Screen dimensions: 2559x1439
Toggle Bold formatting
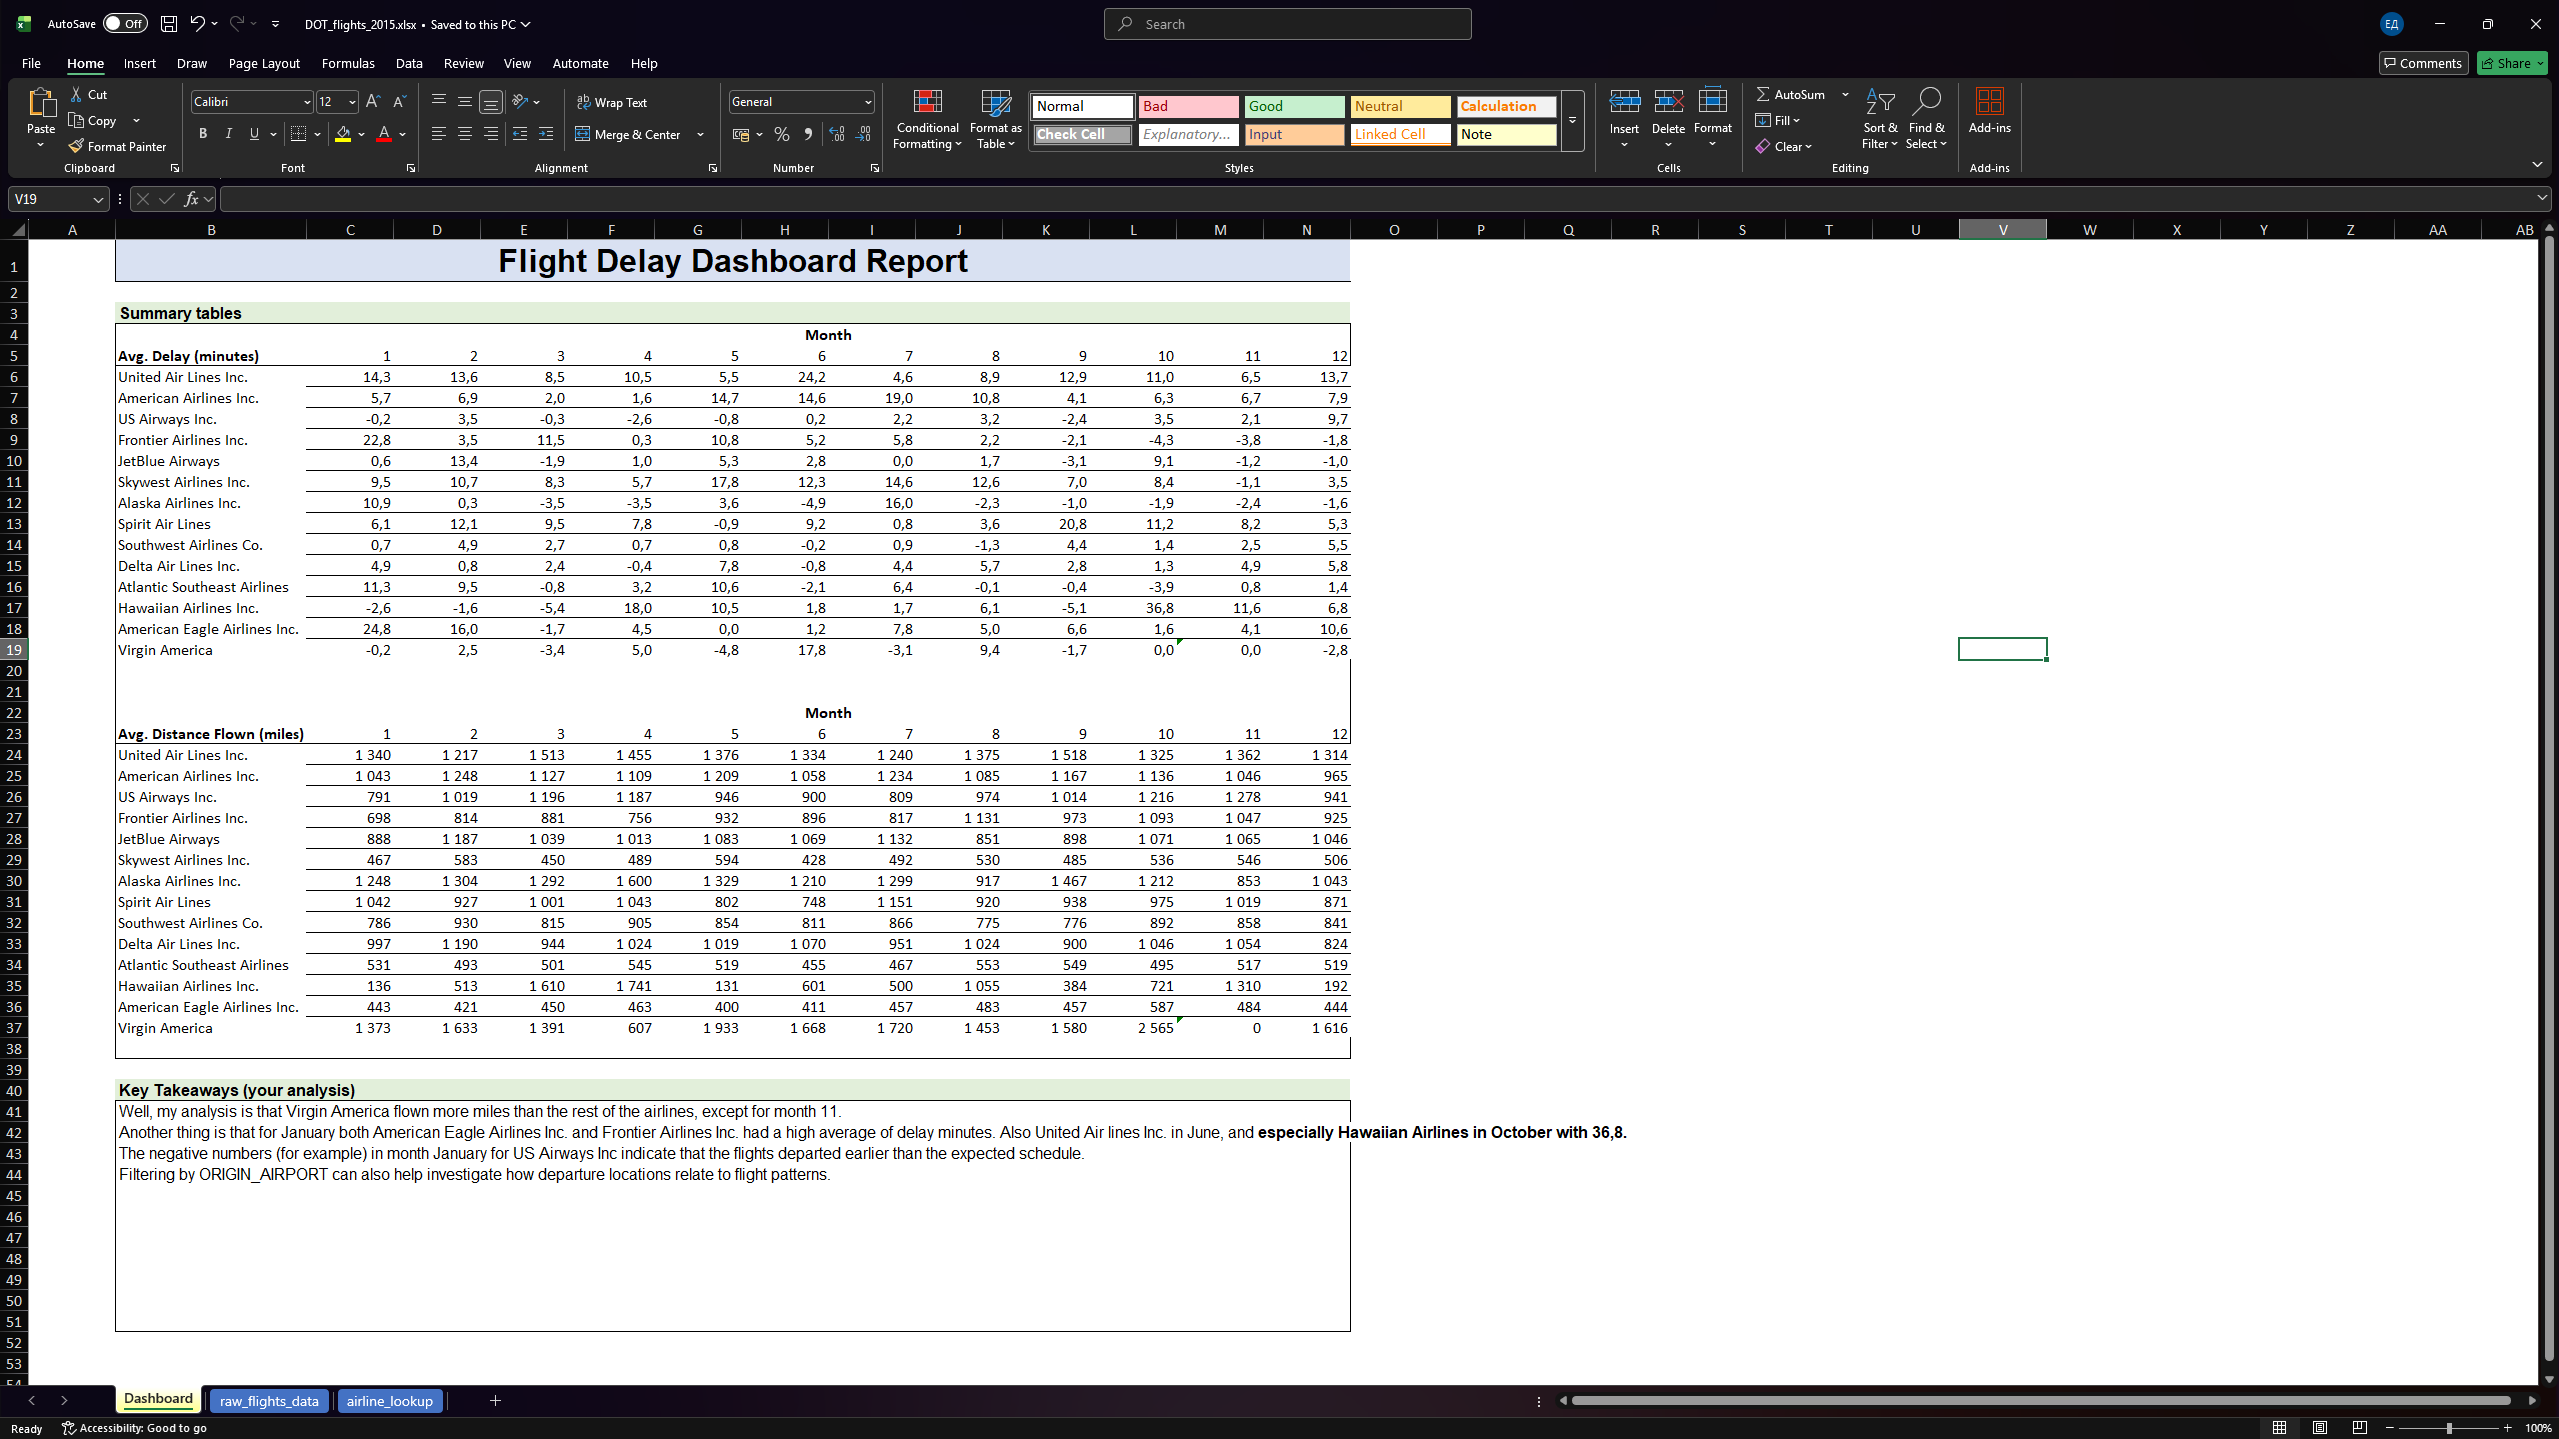pyautogui.click(x=203, y=134)
